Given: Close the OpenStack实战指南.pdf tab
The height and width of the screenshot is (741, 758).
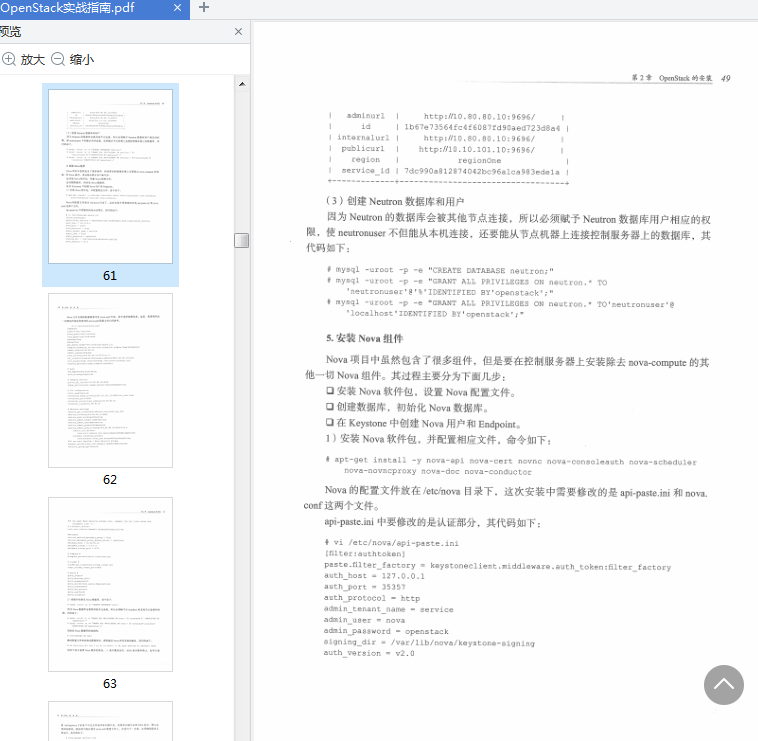Looking at the screenshot, I should 177,8.
